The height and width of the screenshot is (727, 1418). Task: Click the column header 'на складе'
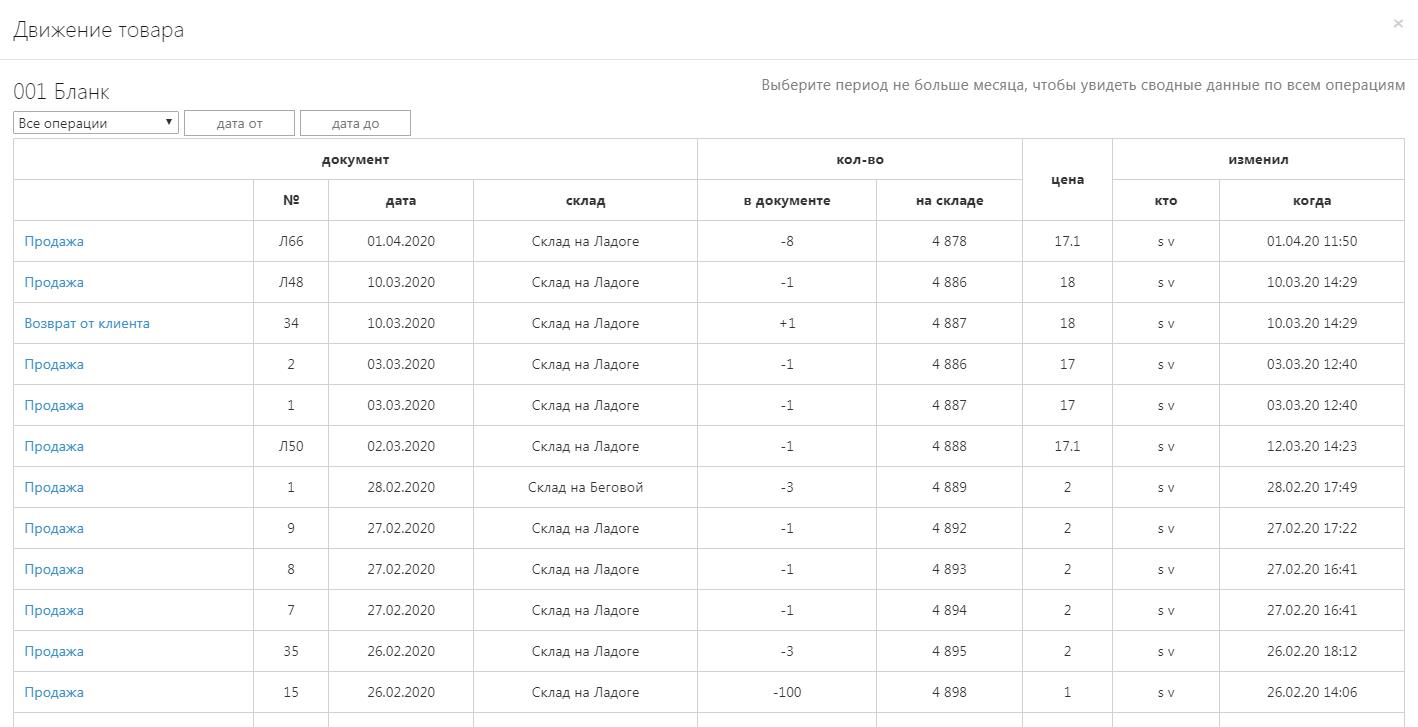click(x=949, y=200)
